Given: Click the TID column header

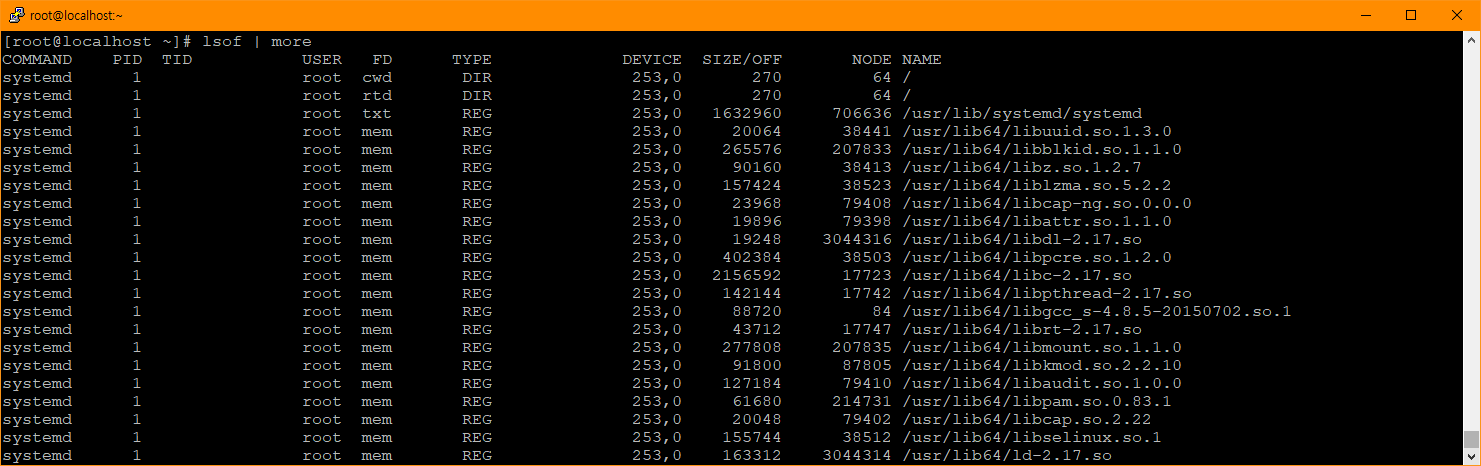Looking at the screenshot, I should (177, 59).
